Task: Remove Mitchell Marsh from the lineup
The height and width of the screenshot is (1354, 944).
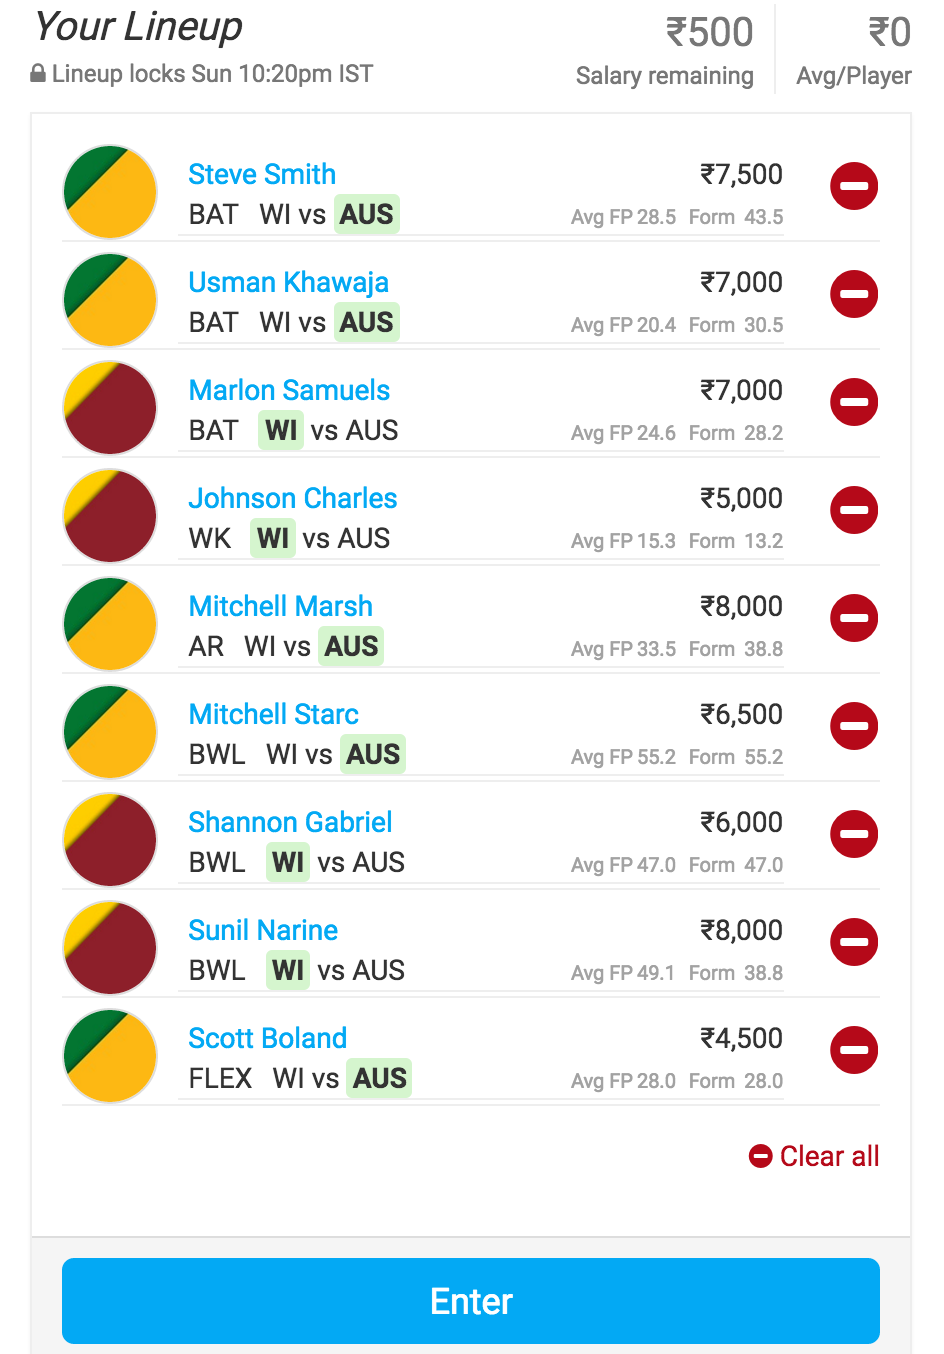Action: 854,618
